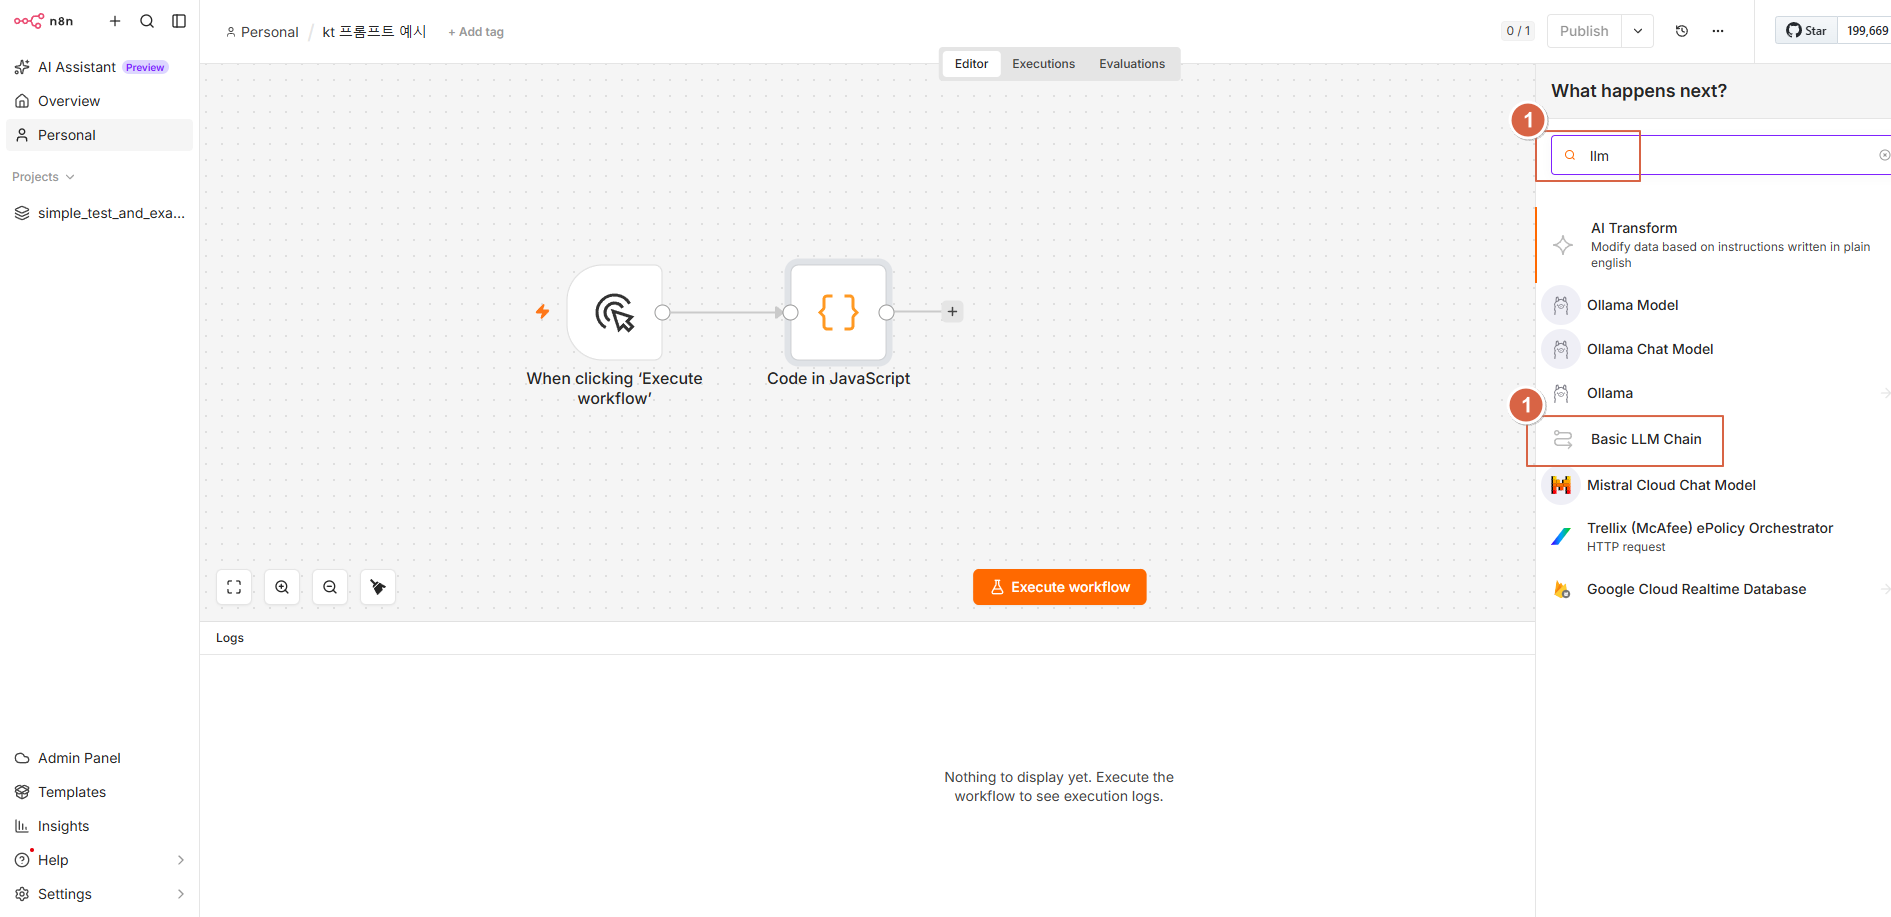This screenshot has width=1891, height=917.
Task: Open AI Assistant in sidebar
Action: click(x=99, y=67)
